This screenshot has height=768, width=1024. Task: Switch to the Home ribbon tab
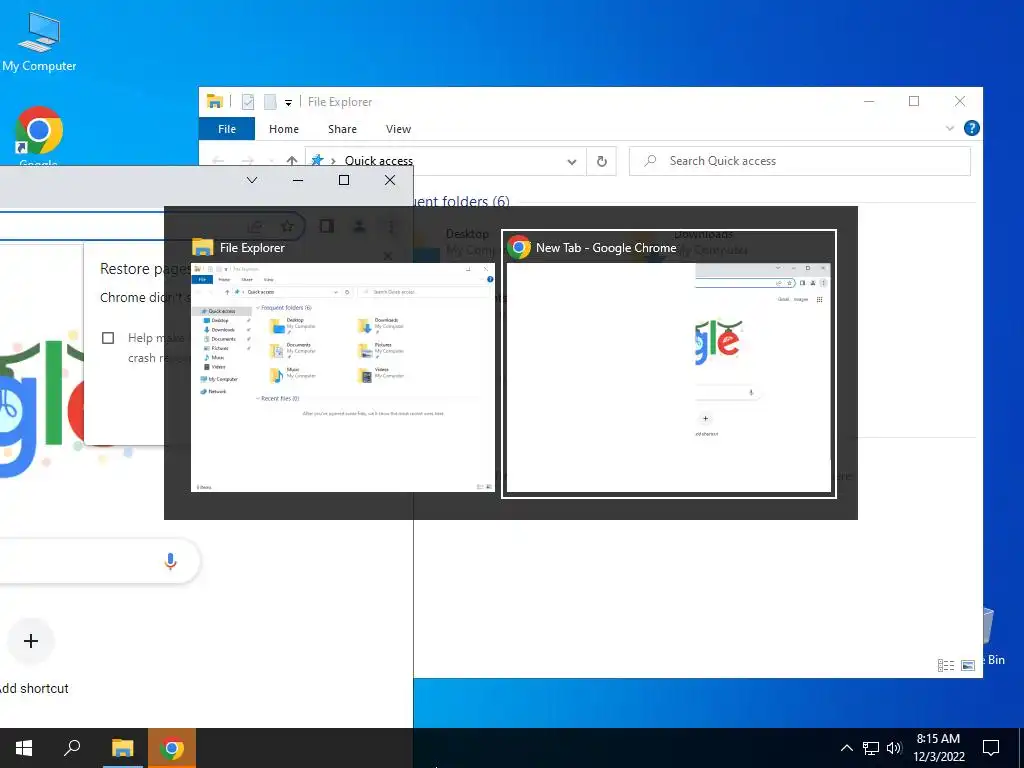(x=283, y=129)
